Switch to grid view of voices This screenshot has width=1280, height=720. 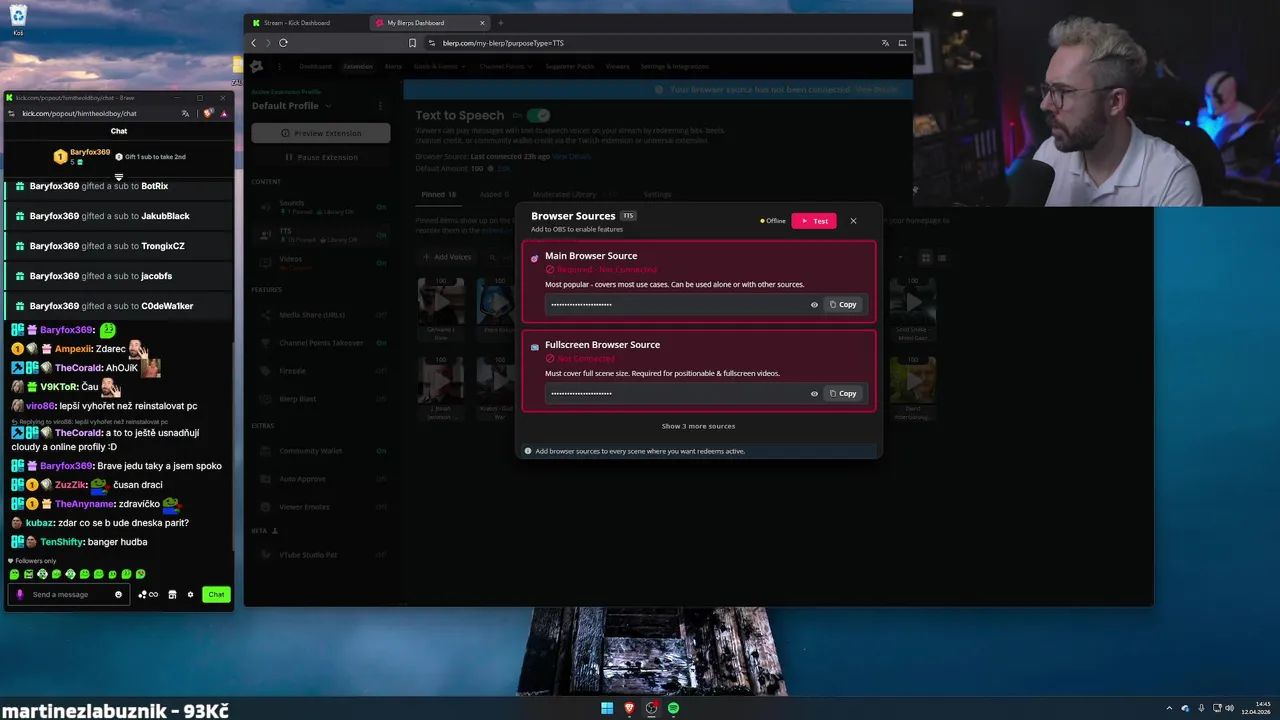(x=926, y=258)
